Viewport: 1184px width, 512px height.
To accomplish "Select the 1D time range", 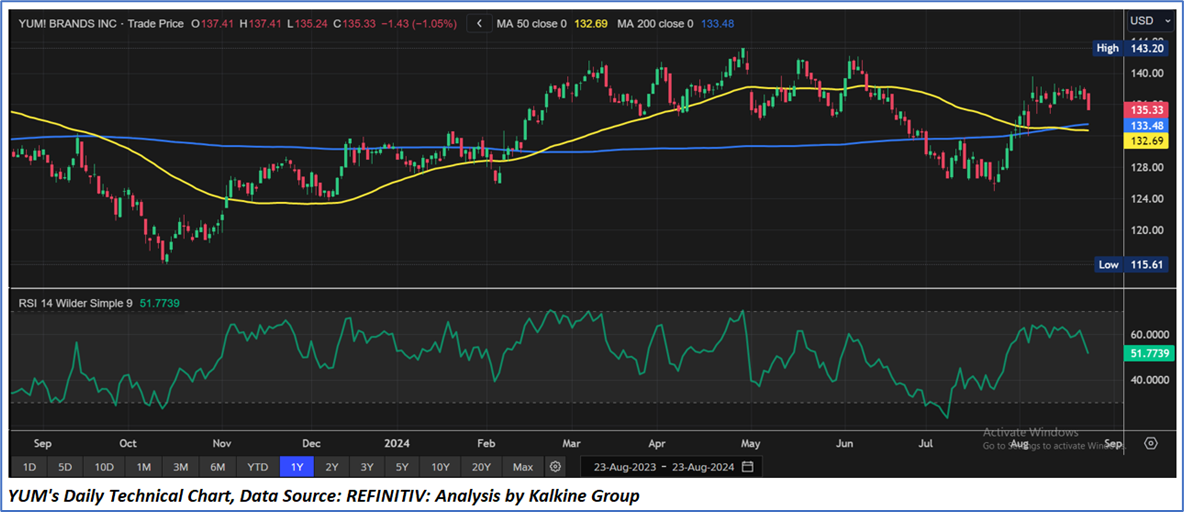I will coord(30,467).
